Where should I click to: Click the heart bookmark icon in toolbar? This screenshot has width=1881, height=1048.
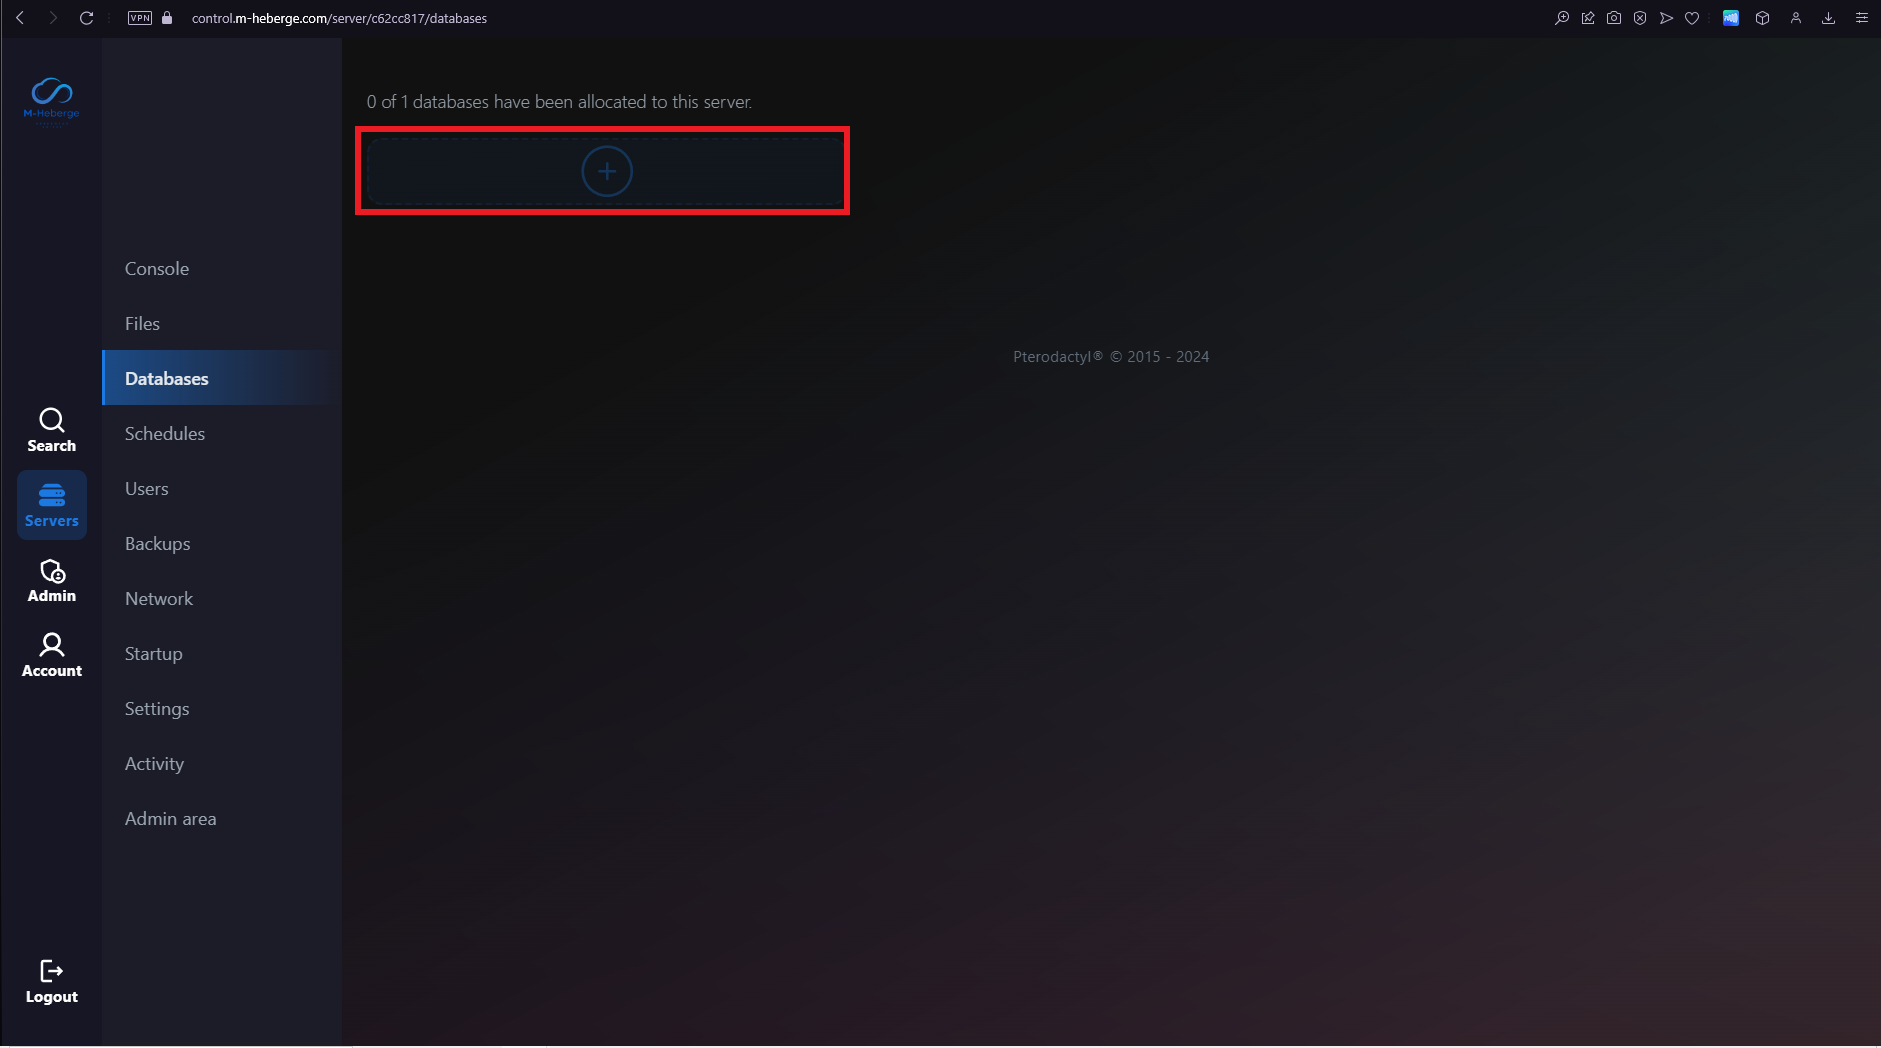pyautogui.click(x=1692, y=18)
